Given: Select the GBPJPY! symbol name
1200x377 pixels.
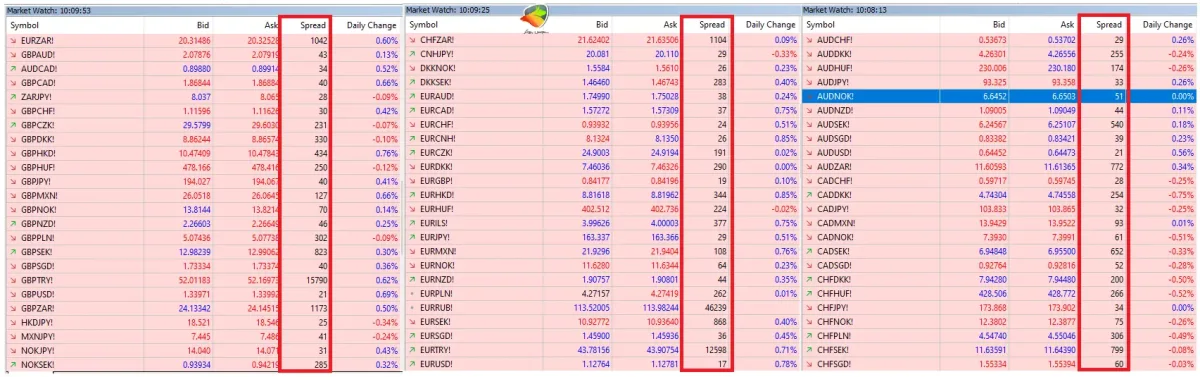Looking at the screenshot, I should pos(37,182).
